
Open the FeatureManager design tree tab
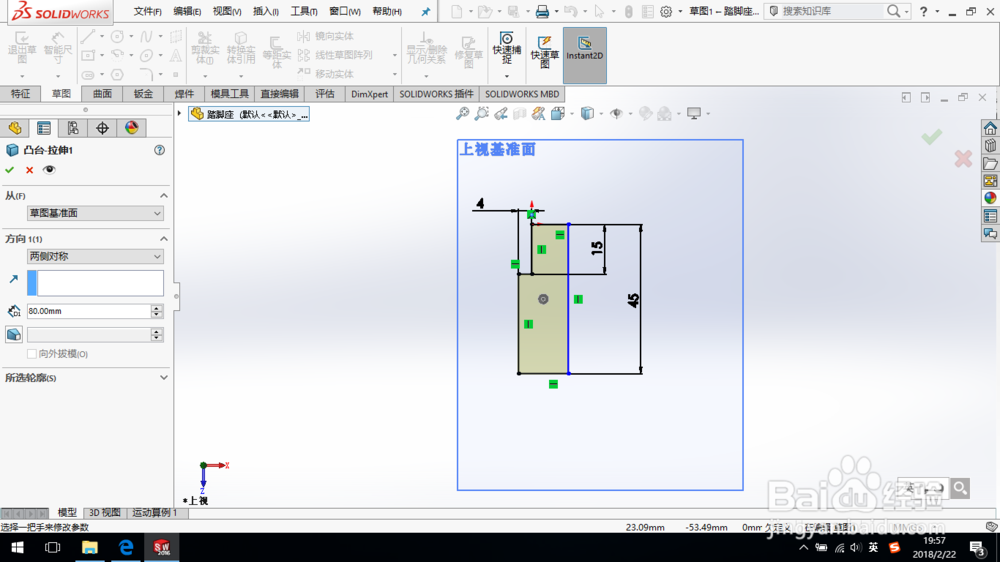pos(15,128)
